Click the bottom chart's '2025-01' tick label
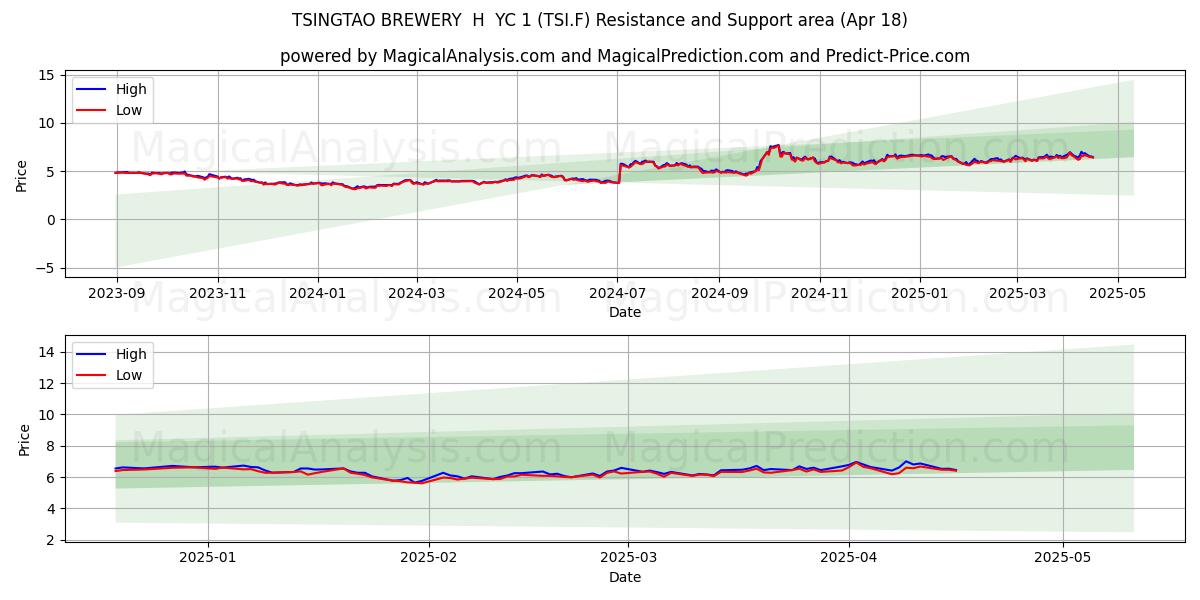Viewport: 1200px width, 600px height. click(x=208, y=558)
